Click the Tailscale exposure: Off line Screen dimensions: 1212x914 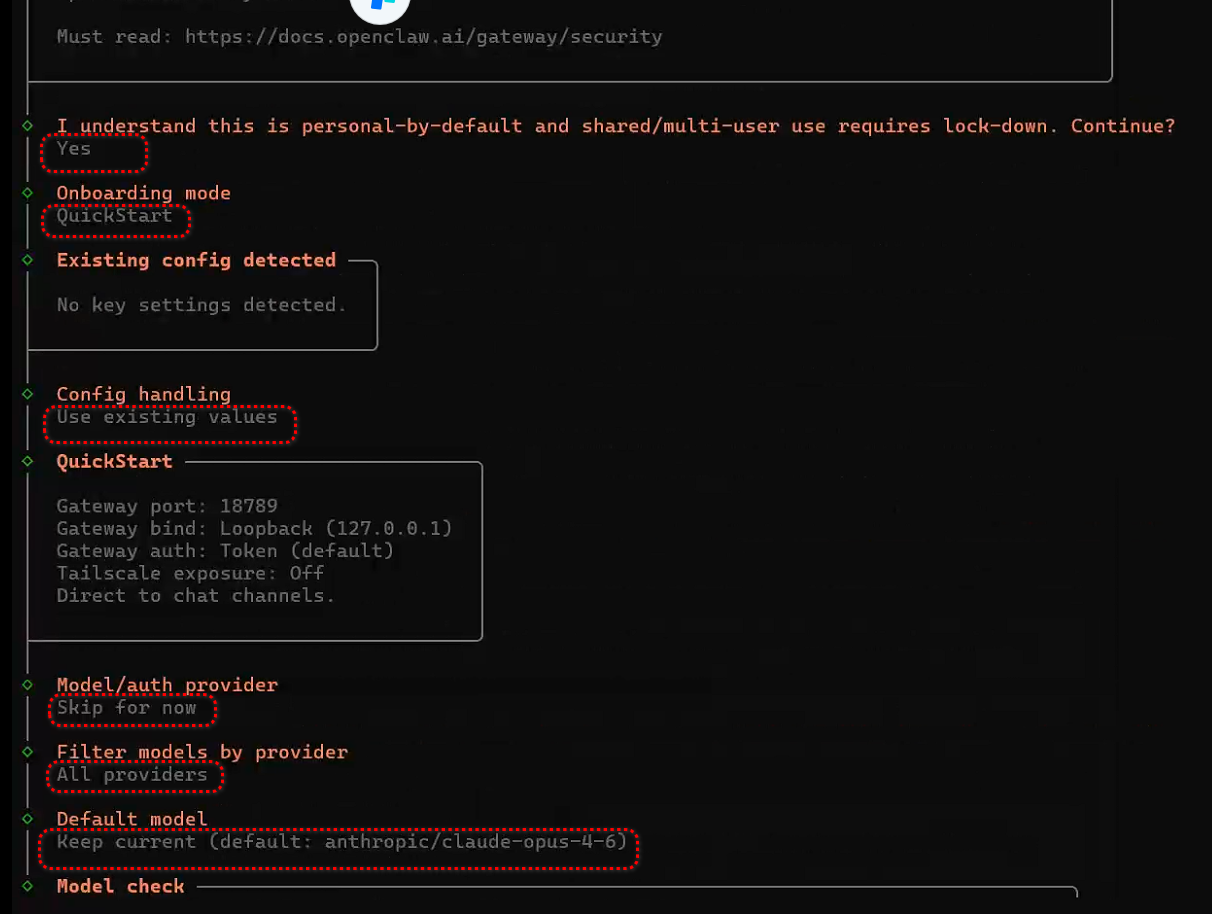190,573
